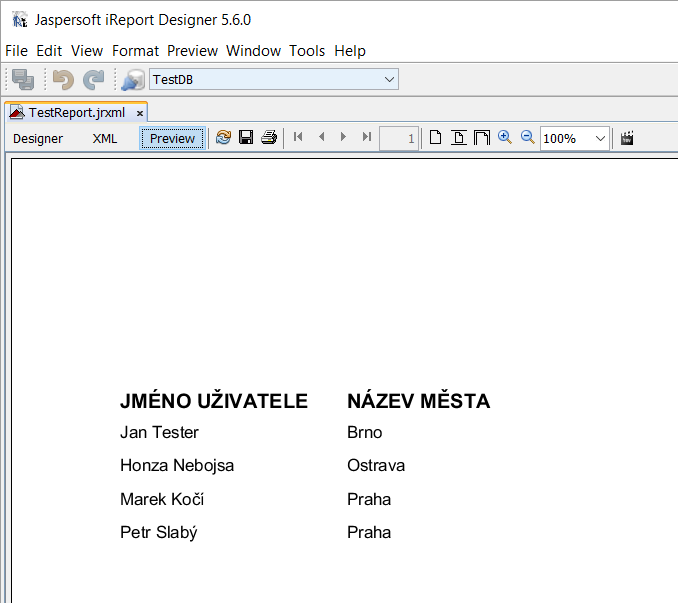Zoom in on the preview
This screenshot has height=603, width=678.
coord(505,138)
